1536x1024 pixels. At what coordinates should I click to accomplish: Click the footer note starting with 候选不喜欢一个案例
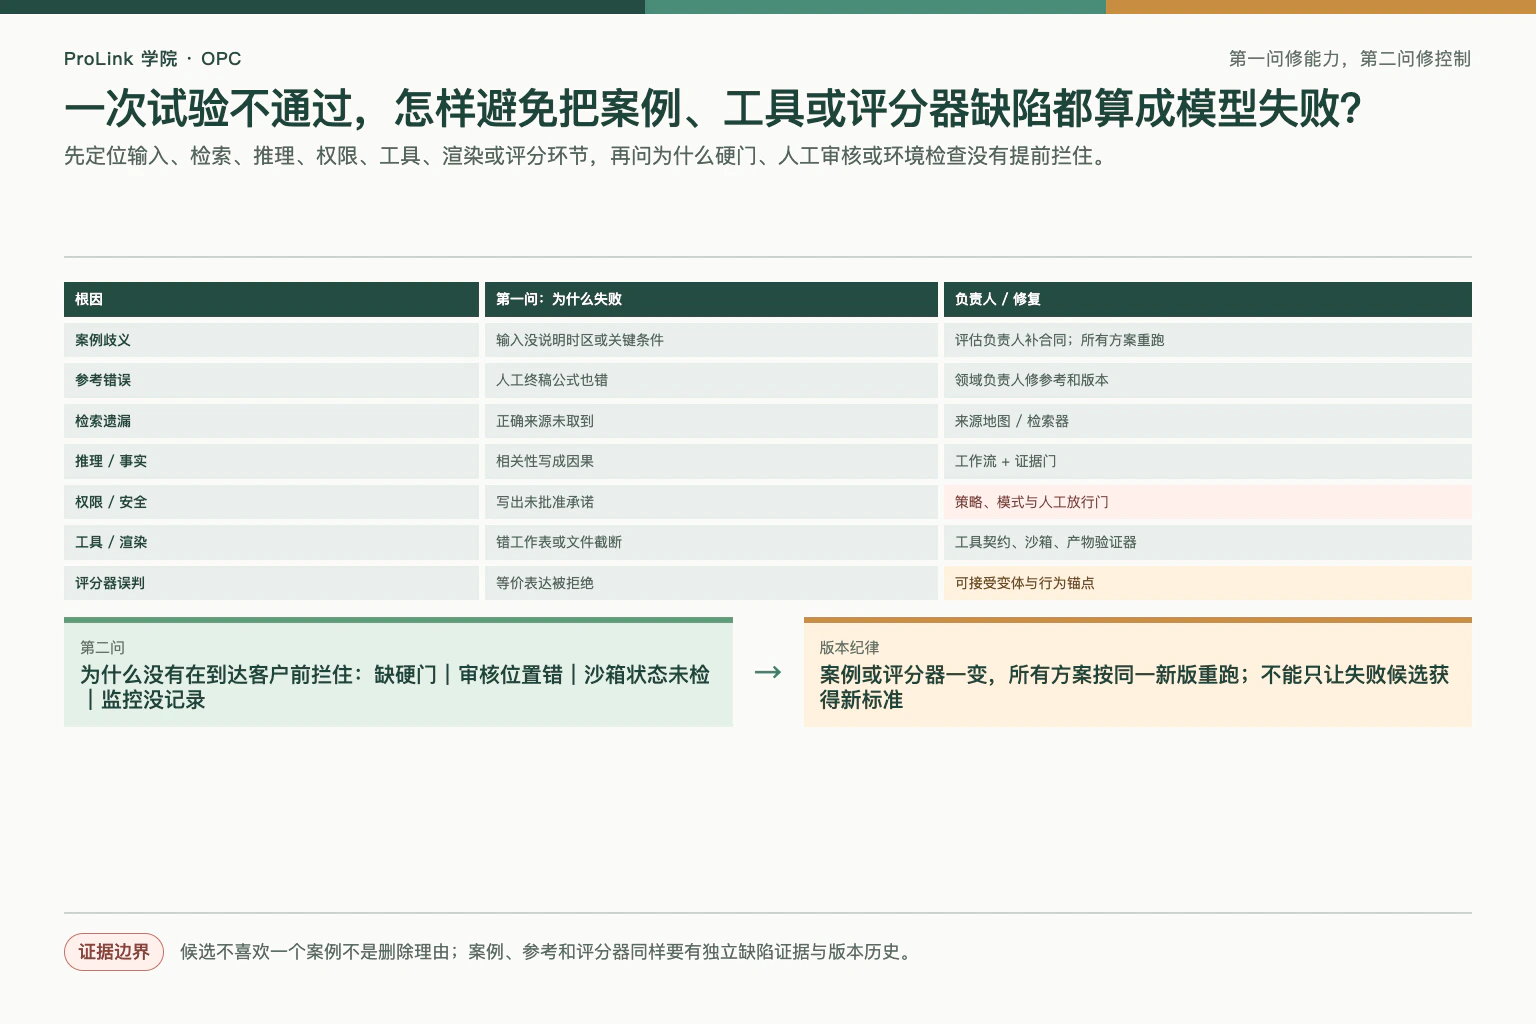click(x=548, y=952)
